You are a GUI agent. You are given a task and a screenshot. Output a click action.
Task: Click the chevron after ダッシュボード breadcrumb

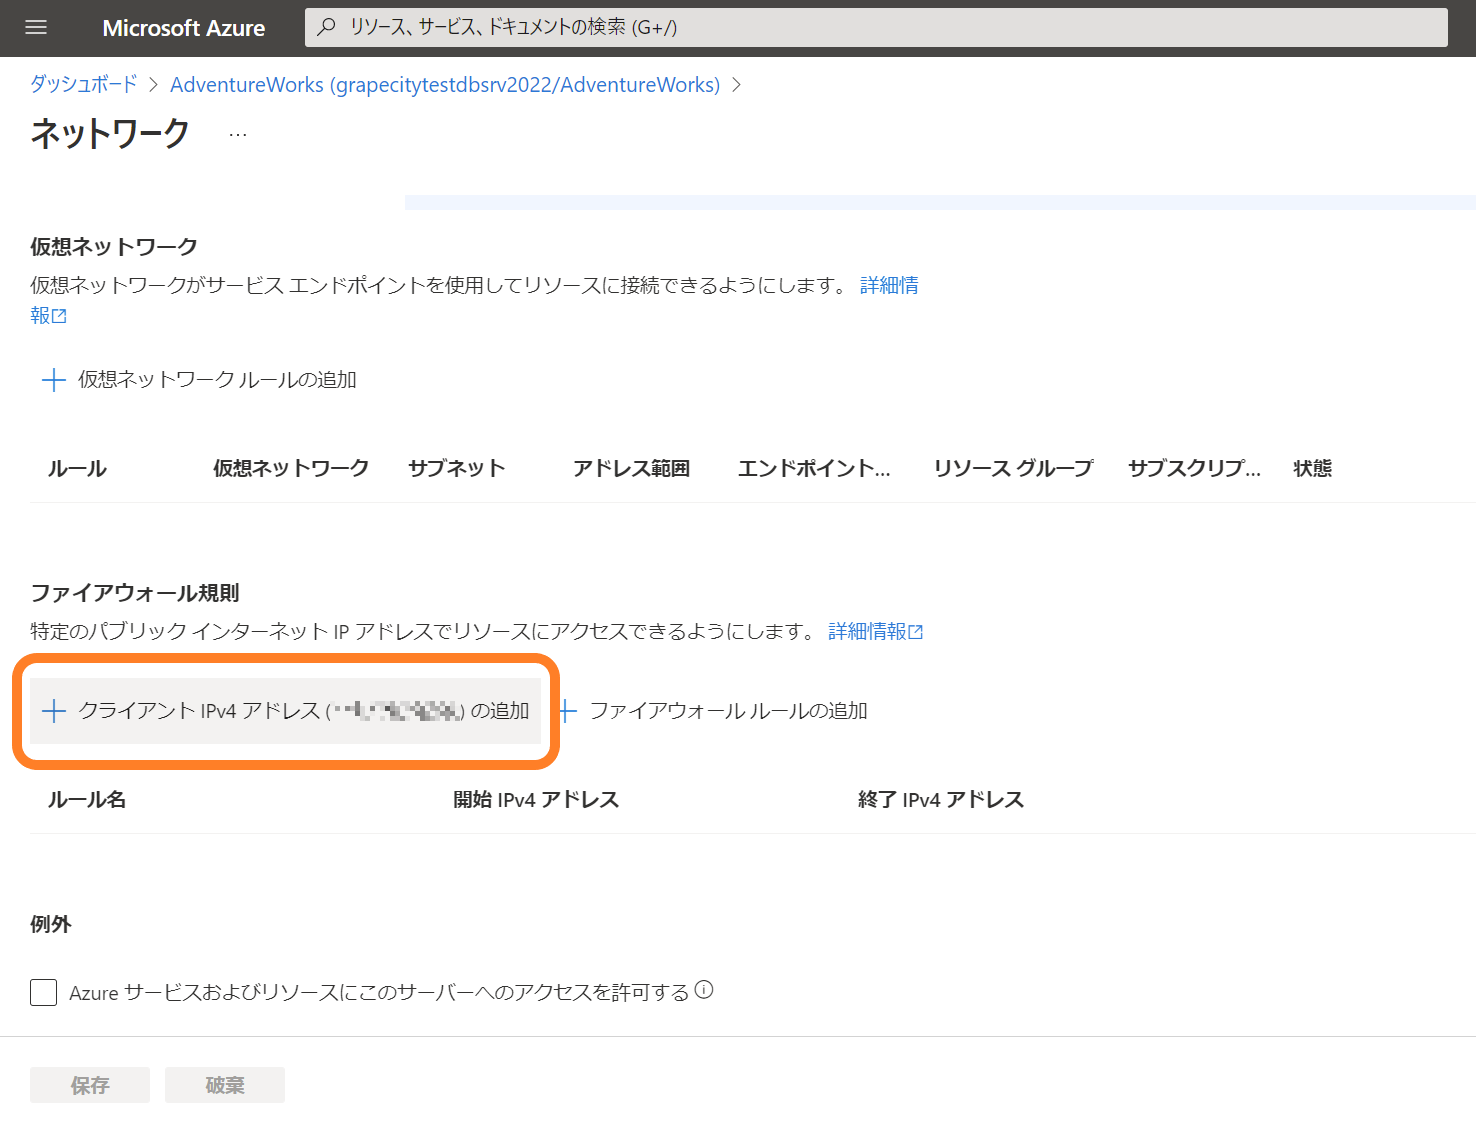pos(154,85)
